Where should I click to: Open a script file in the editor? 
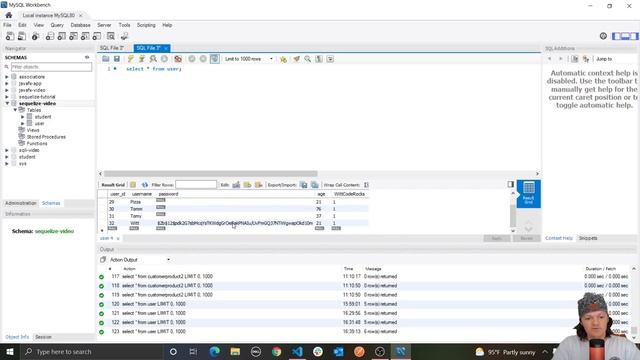coord(106,59)
